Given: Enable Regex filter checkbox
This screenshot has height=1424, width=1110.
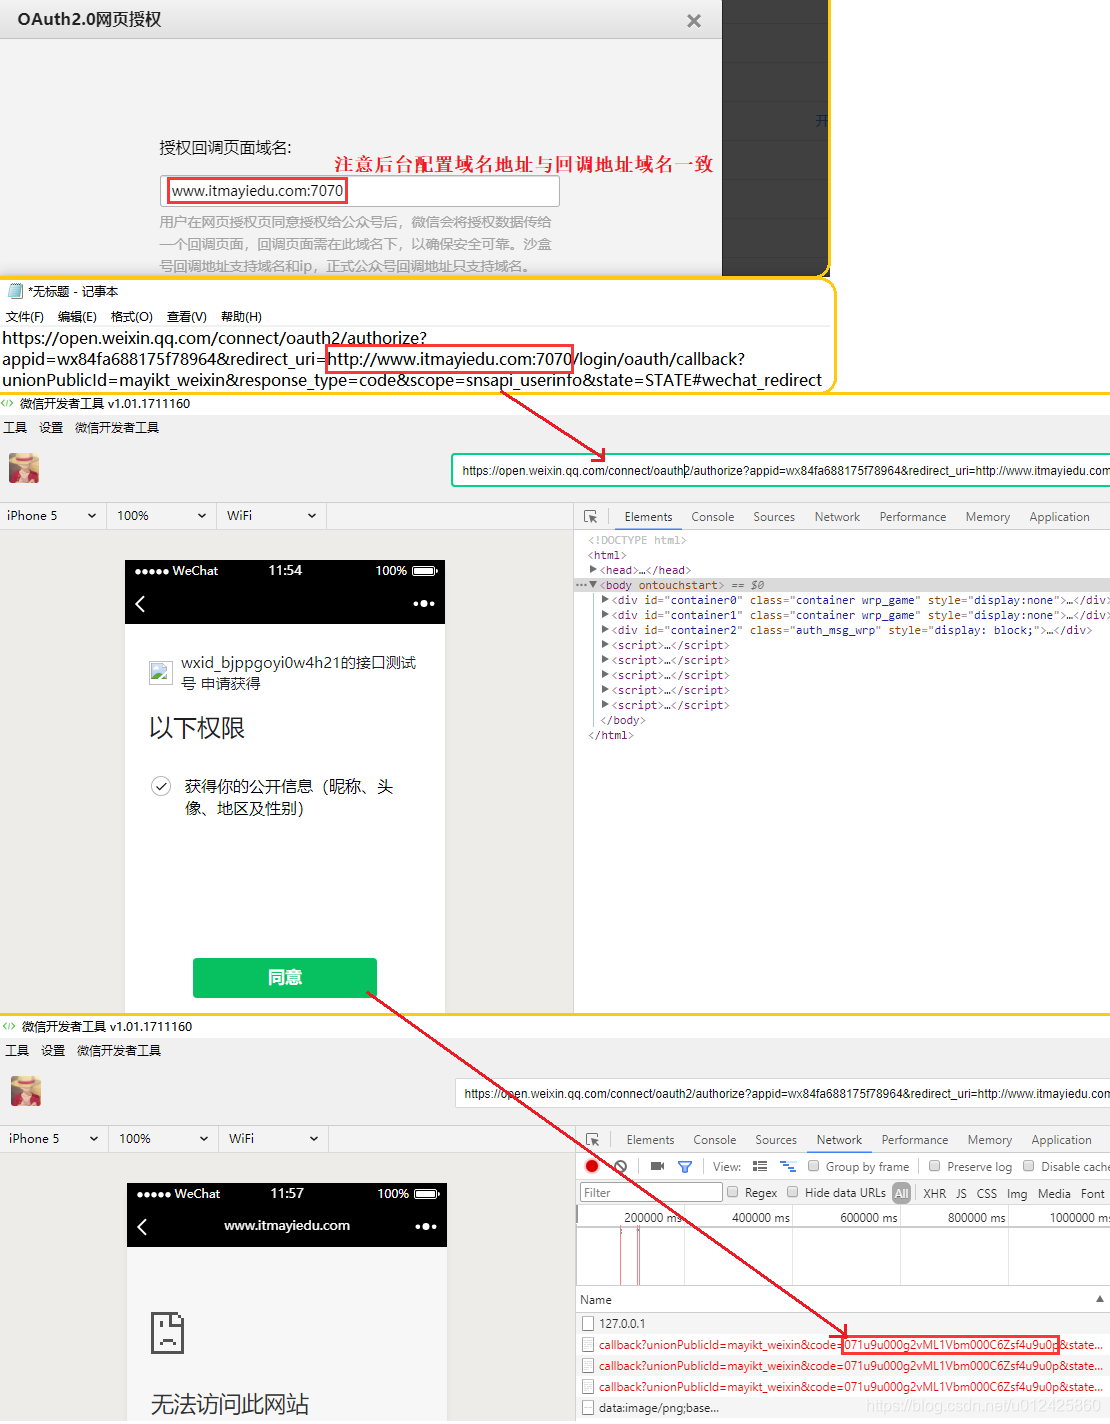Looking at the screenshot, I should pos(733,1192).
